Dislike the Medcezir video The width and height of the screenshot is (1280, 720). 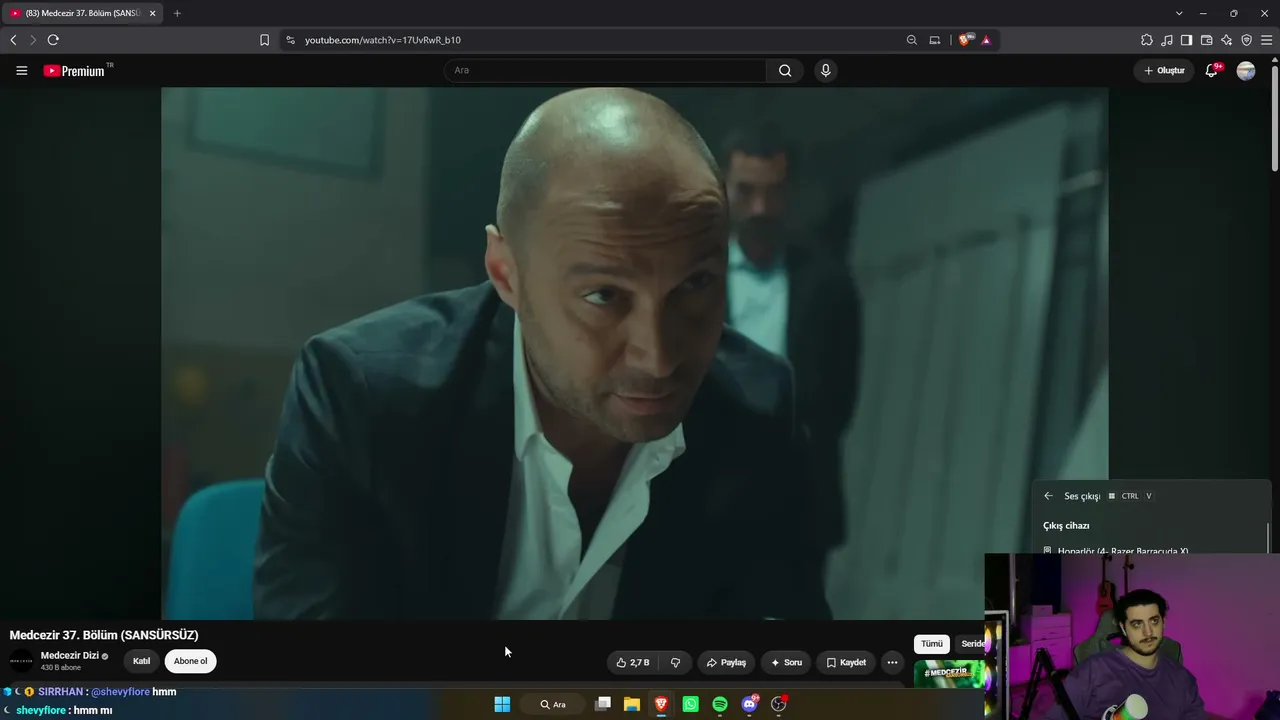(x=675, y=662)
